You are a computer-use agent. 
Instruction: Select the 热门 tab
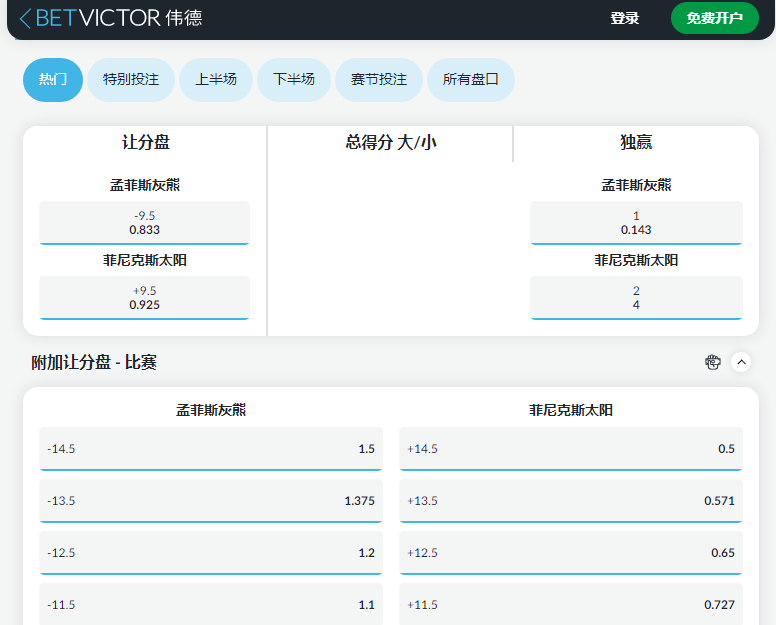pos(53,80)
